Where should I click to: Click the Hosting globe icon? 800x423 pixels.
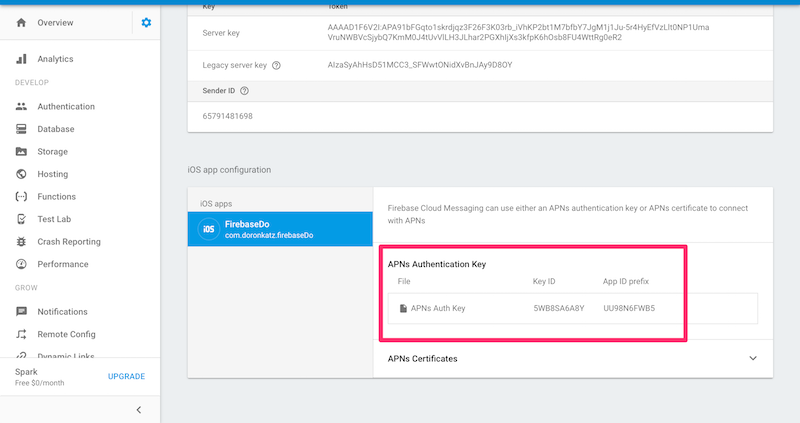[21, 174]
